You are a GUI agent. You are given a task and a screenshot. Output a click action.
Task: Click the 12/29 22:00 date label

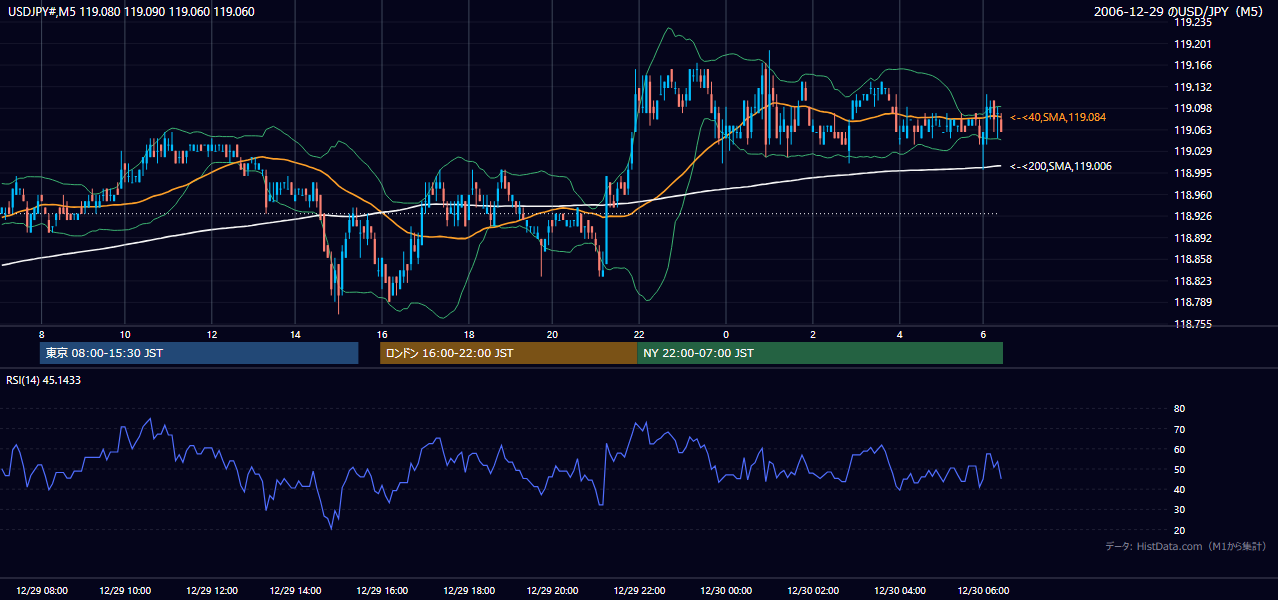tap(639, 590)
